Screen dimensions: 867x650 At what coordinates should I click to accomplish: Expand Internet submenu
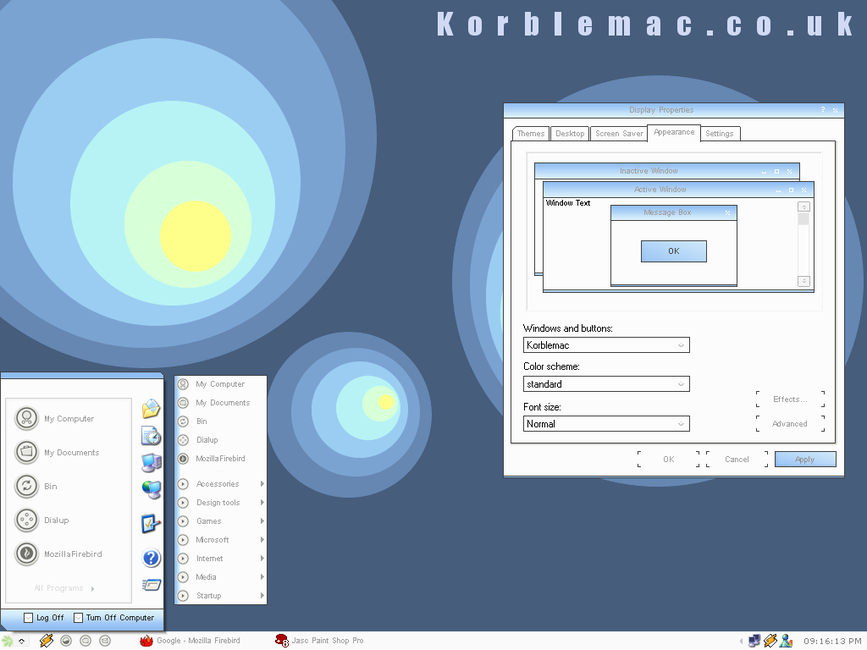(x=221, y=558)
